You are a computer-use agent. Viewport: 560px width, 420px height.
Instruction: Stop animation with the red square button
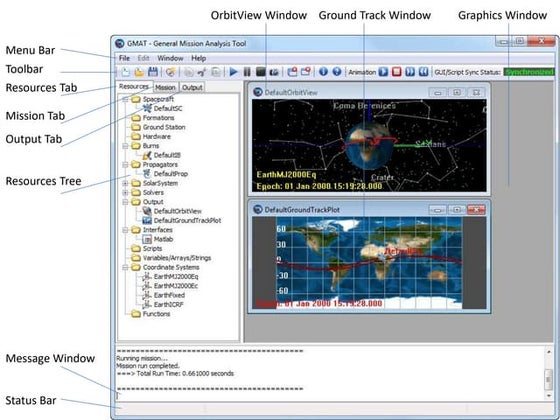pyautogui.click(x=397, y=72)
